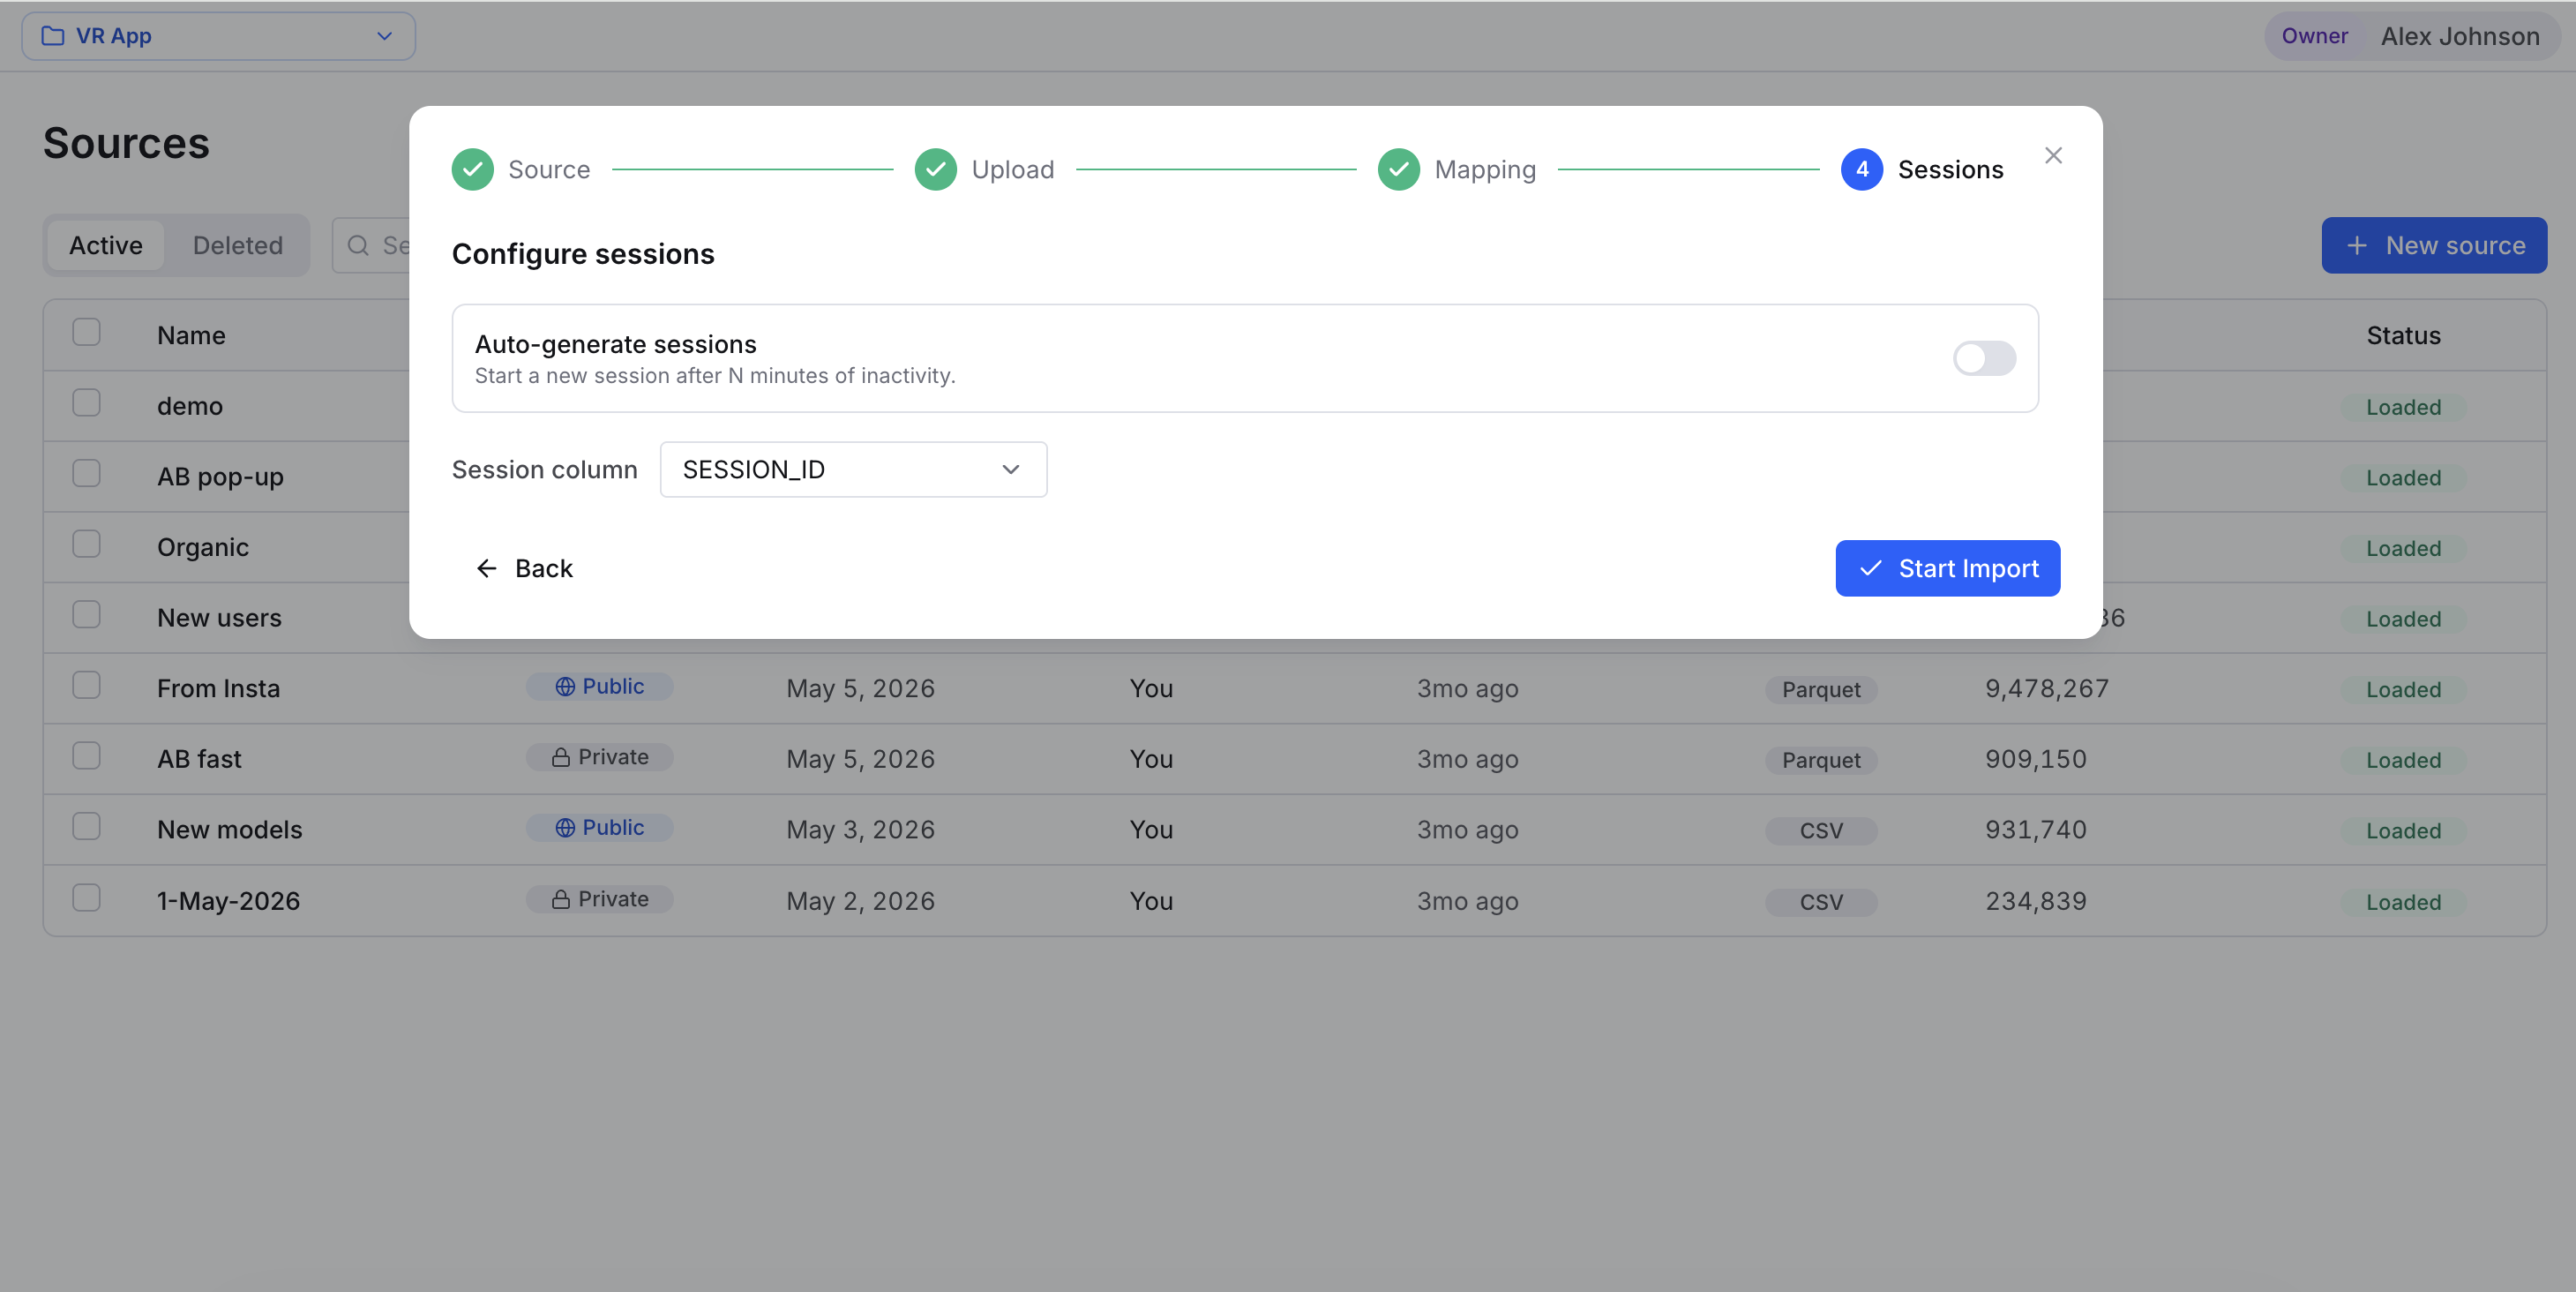
Task: Check the New models row checkbox
Action: [87, 826]
